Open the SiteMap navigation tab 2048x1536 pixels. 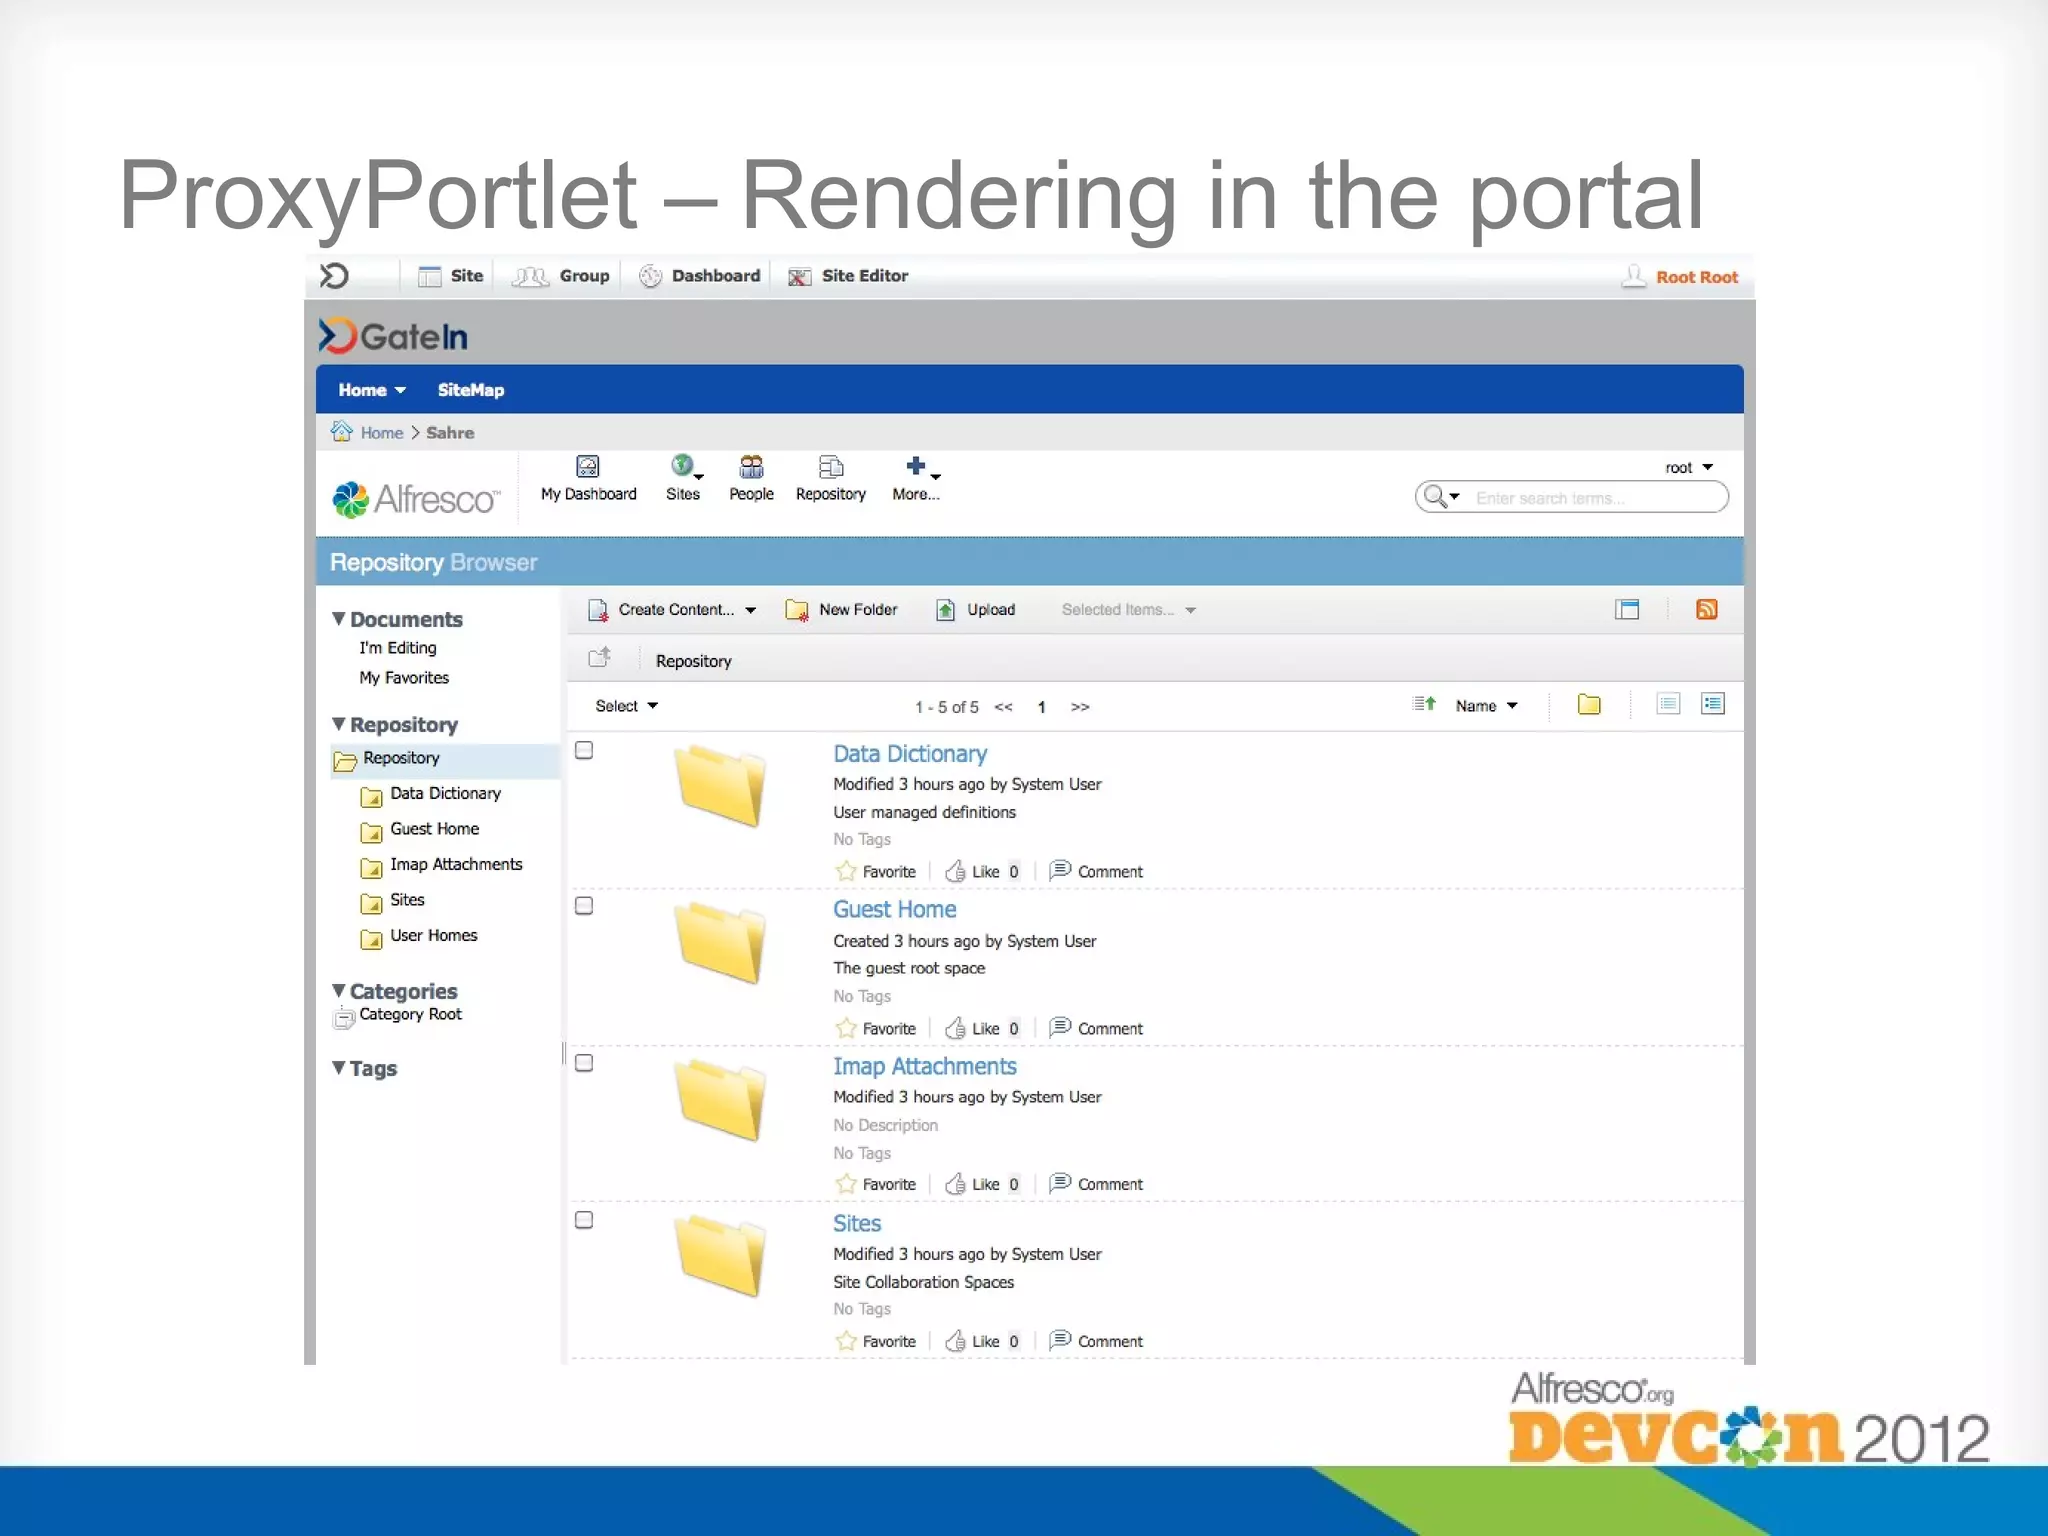click(471, 390)
